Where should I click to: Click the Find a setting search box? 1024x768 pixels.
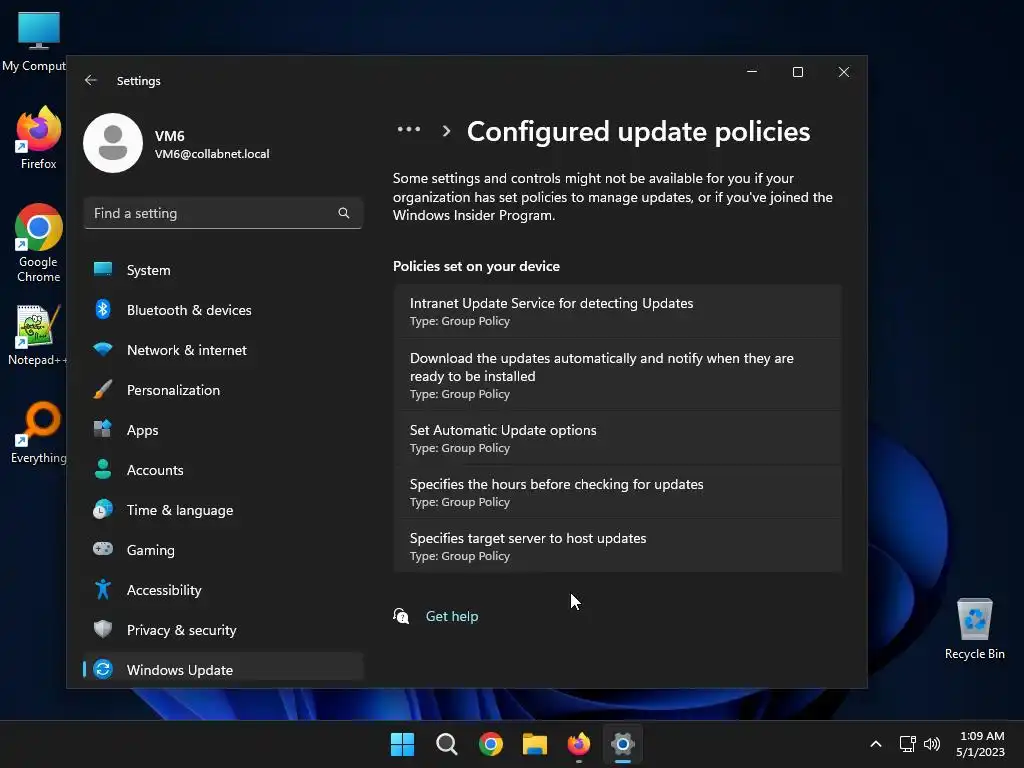[x=223, y=213]
